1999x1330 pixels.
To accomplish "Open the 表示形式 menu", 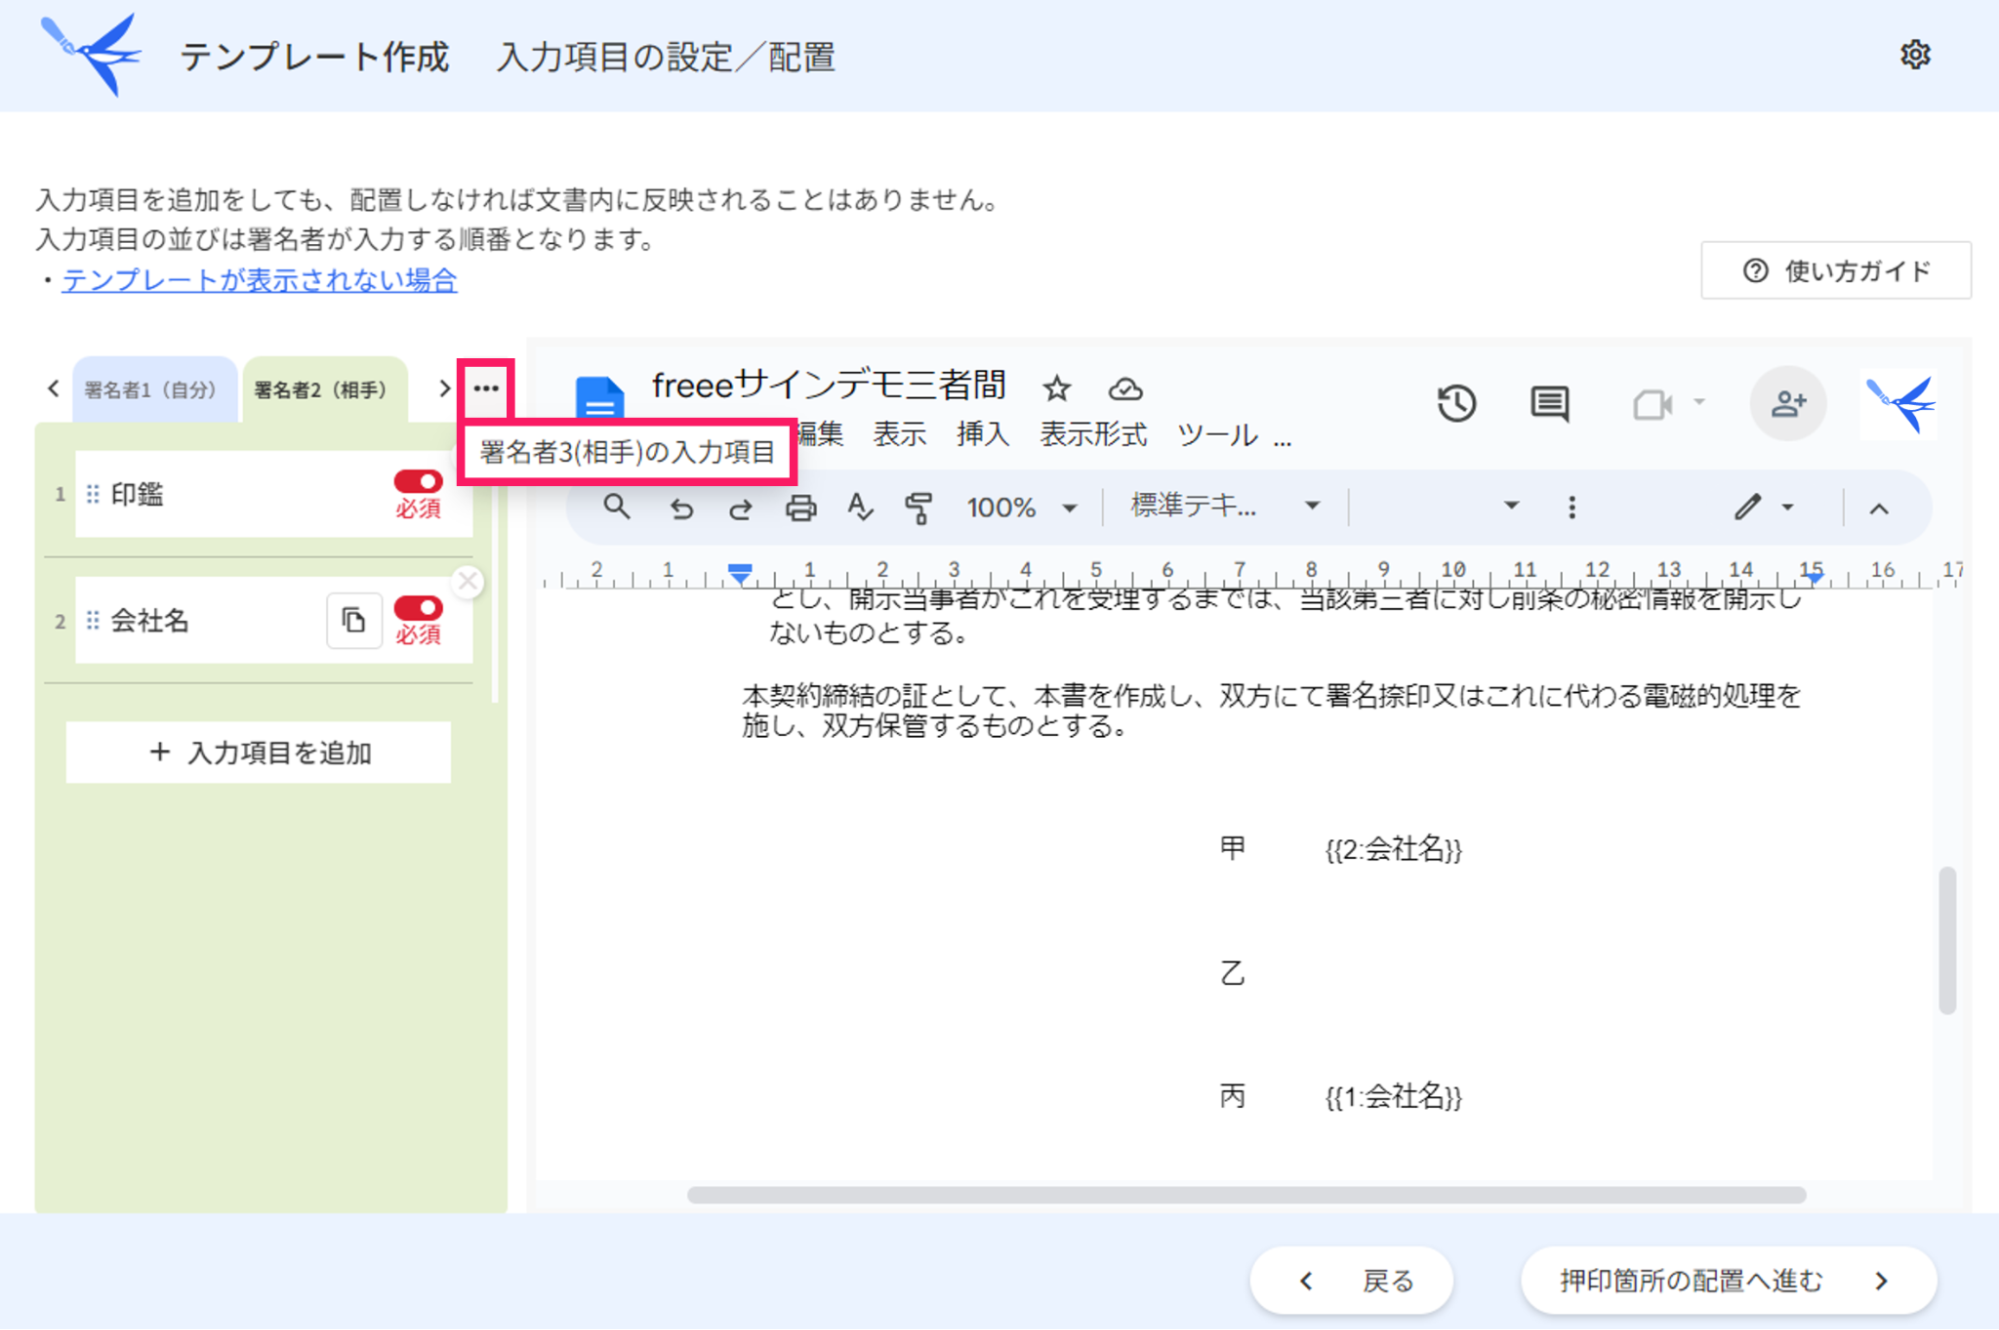I will point(1092,435).
